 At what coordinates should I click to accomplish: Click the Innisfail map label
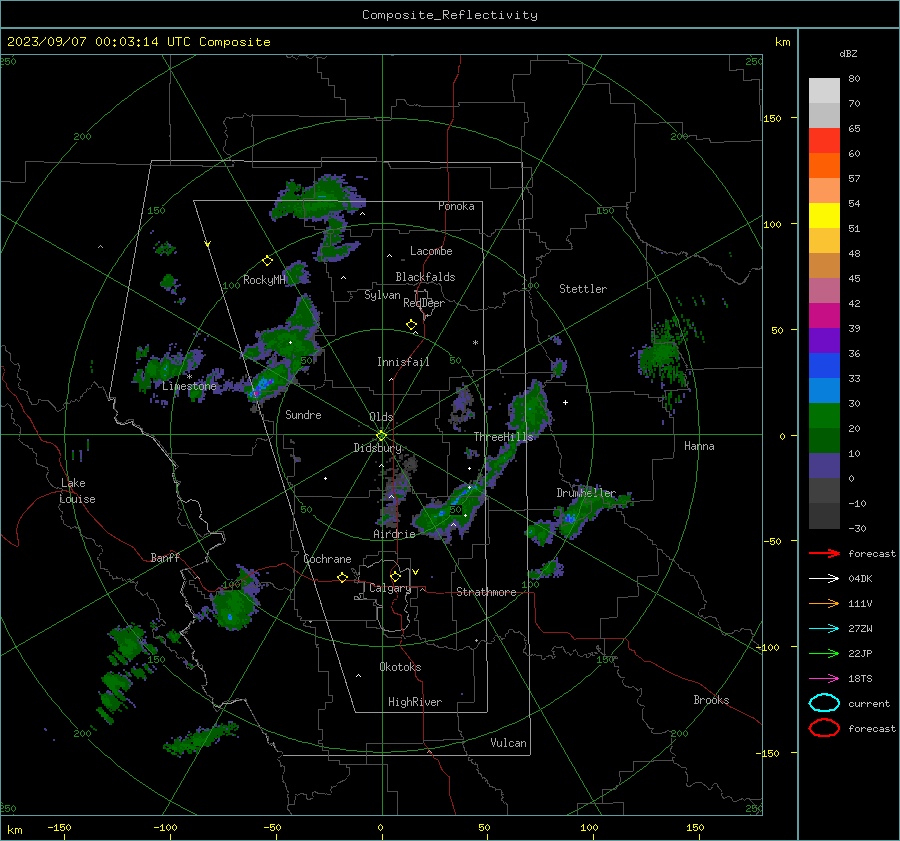coord(403,362)
